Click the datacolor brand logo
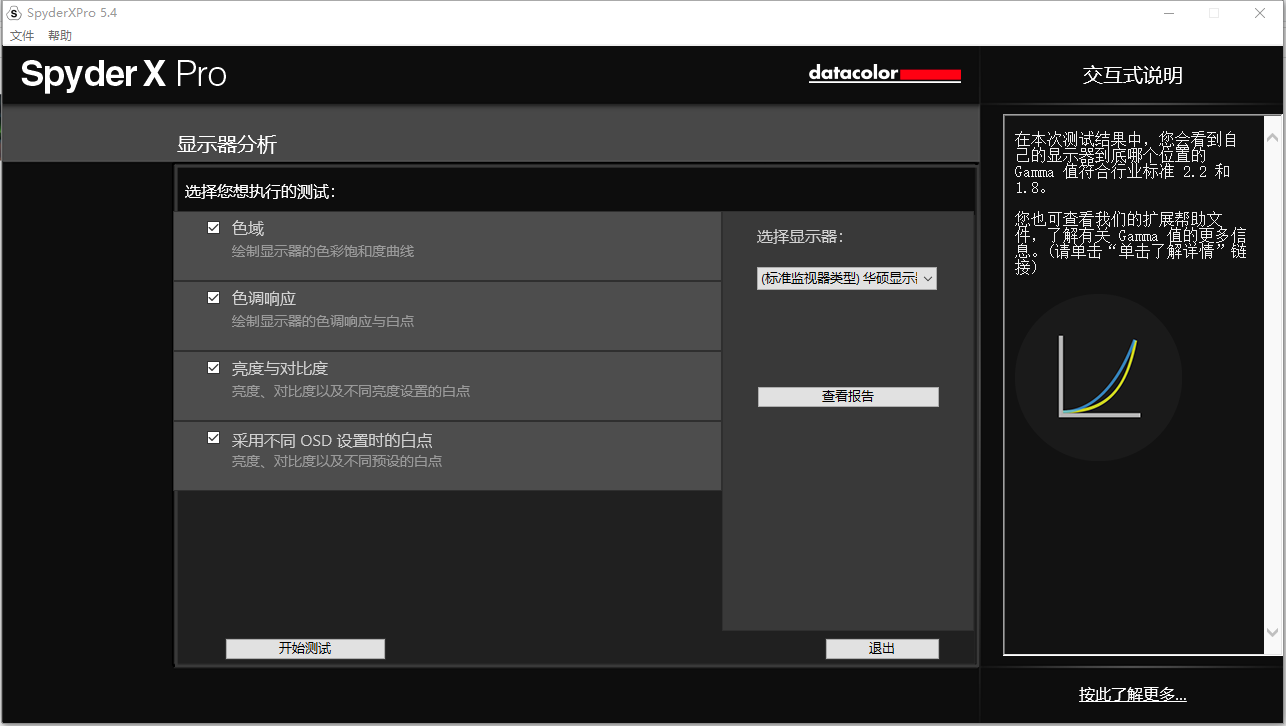Viewport: 1286px width, 726px height. coord(885,74)
